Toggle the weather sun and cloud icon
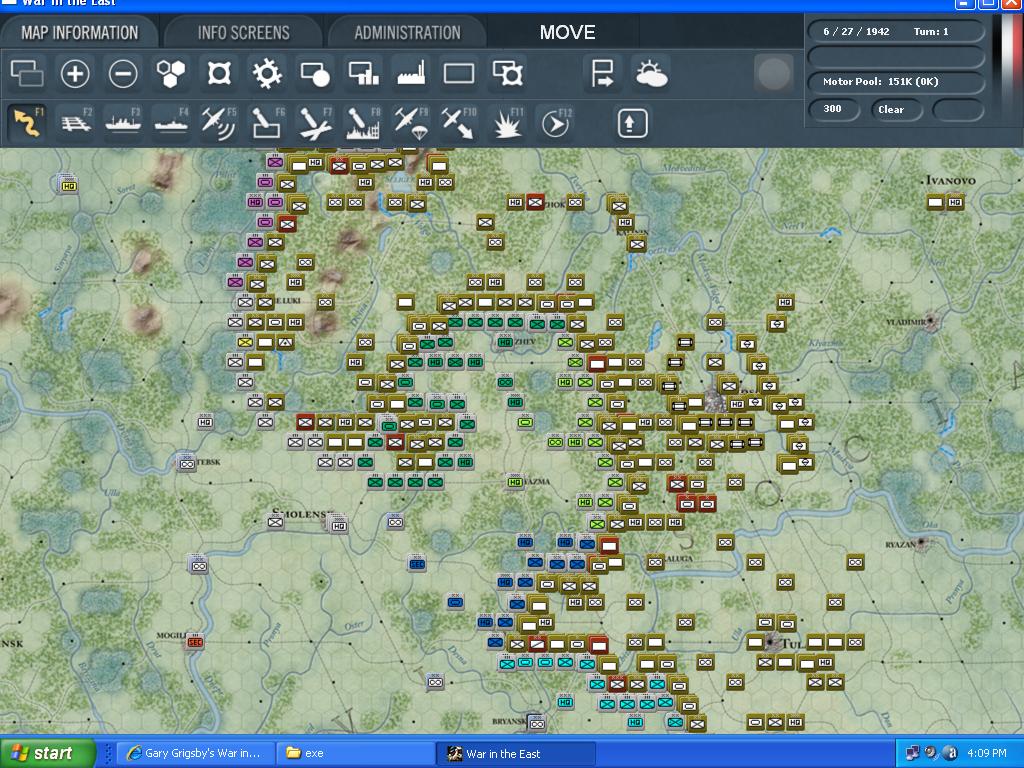This screenshot has width=1024, height=768. pyautogui.click(x=650, y=73)
